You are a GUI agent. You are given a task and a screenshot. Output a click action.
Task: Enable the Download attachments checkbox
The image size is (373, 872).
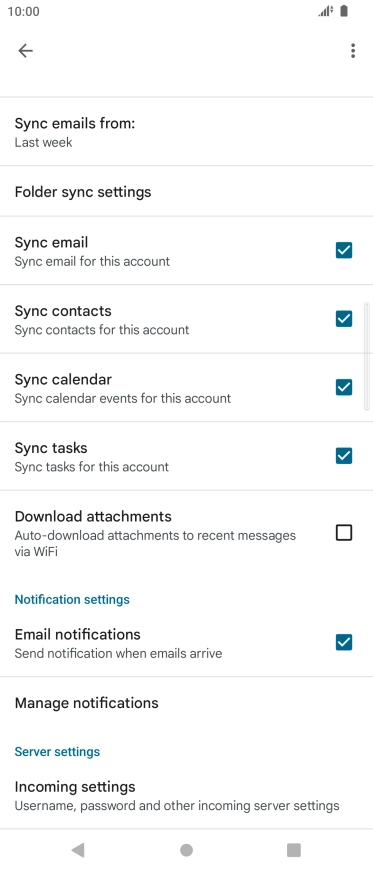(344, 533)
